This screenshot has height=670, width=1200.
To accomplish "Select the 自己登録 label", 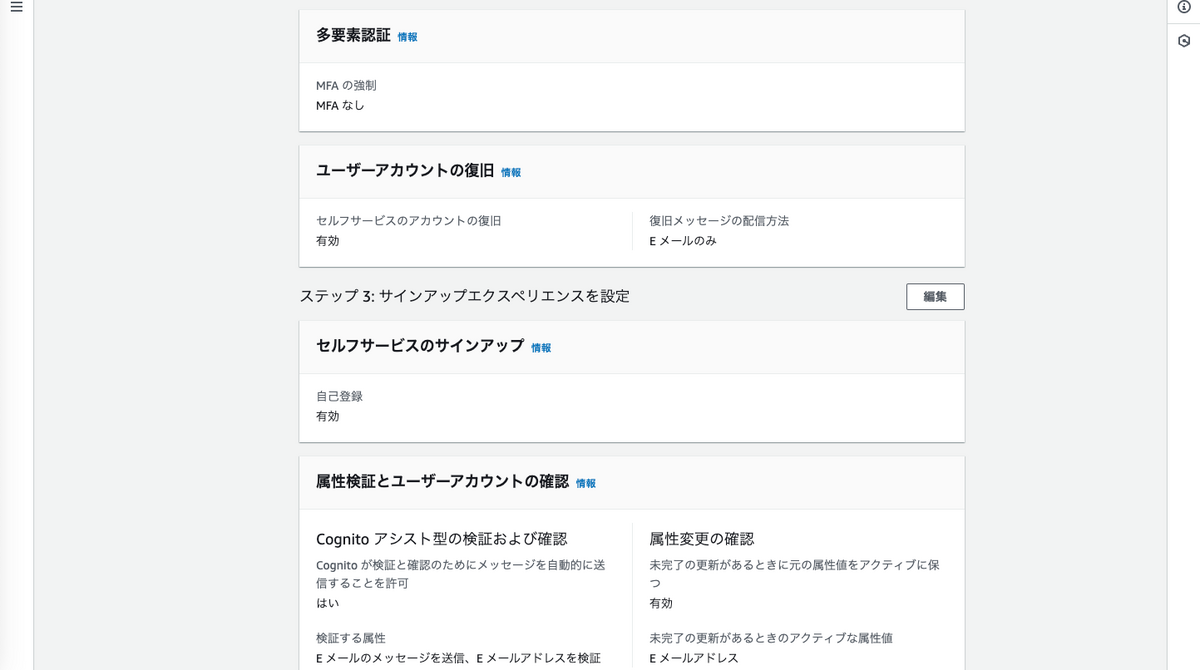I will [339, 397].
